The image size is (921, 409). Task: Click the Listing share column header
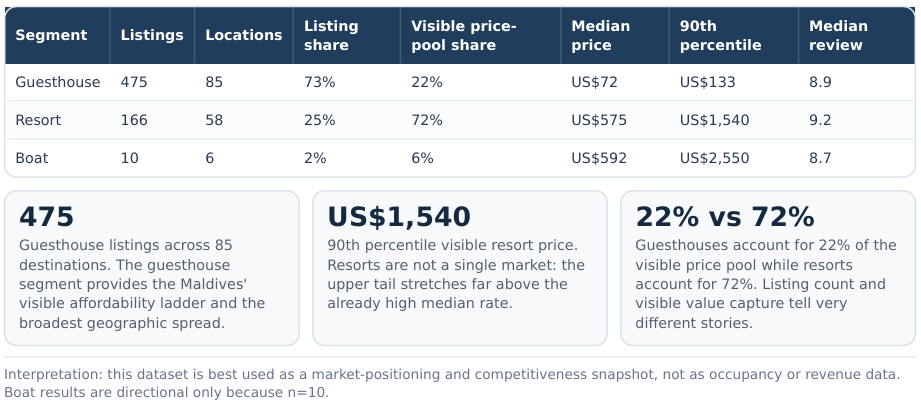pyautogui.click(x=331, y=35)
